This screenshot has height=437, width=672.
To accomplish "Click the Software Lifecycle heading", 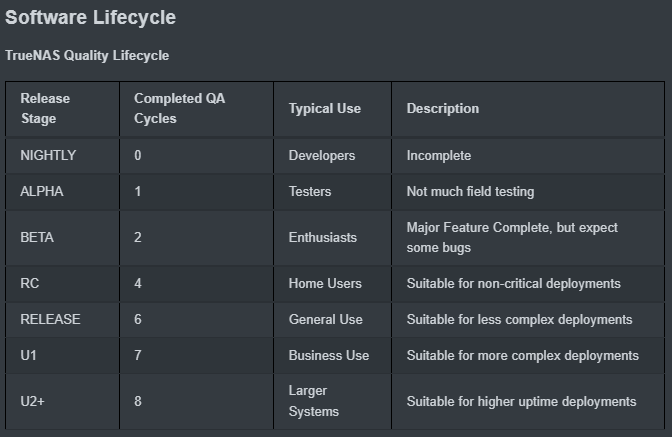I will (90, 18).
